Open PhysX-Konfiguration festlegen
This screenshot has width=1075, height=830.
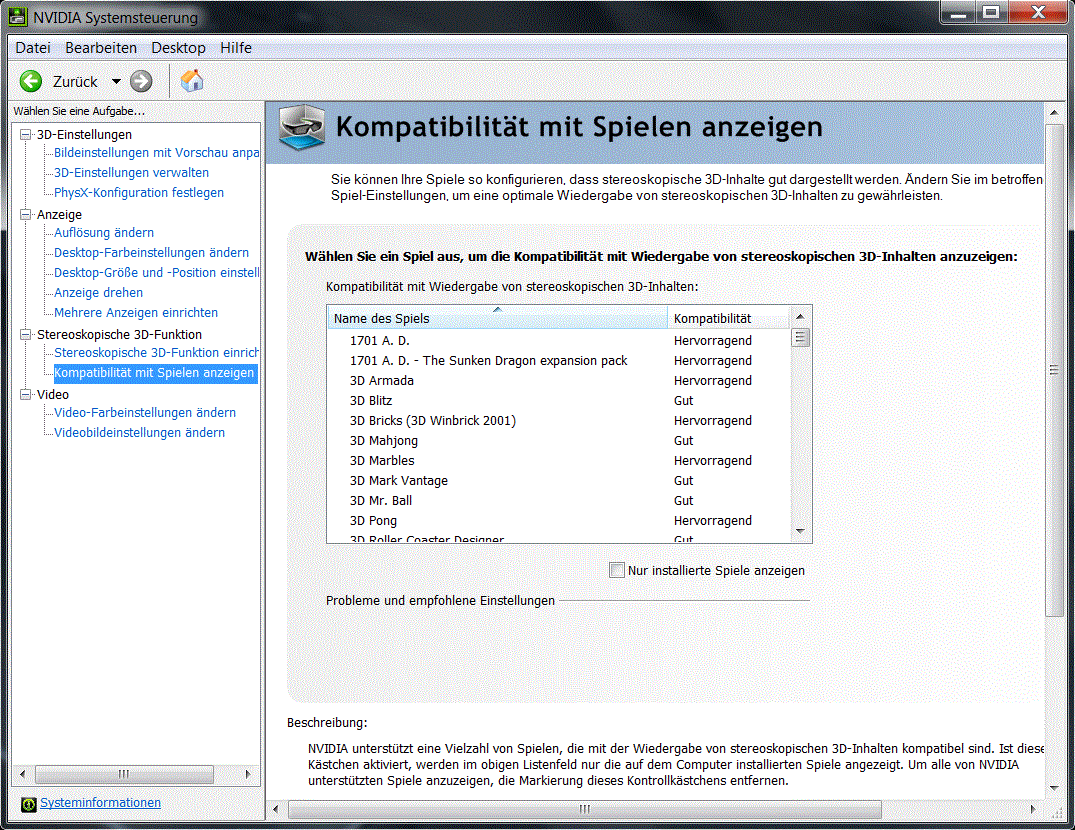[x=139, y=193]
